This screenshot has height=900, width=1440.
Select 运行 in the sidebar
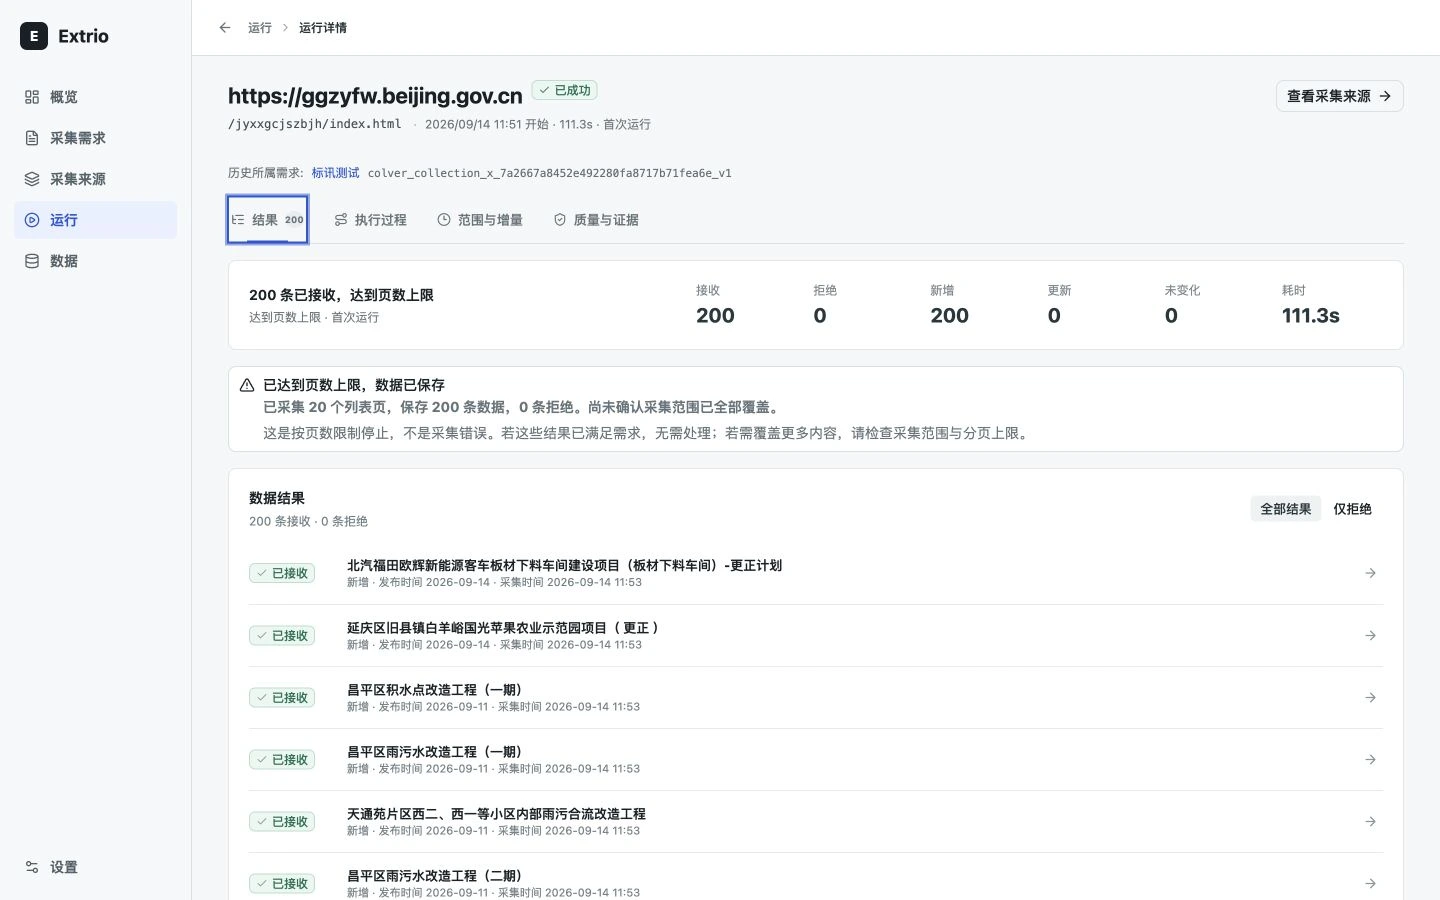pyautogui.click(x=95, y=220)
